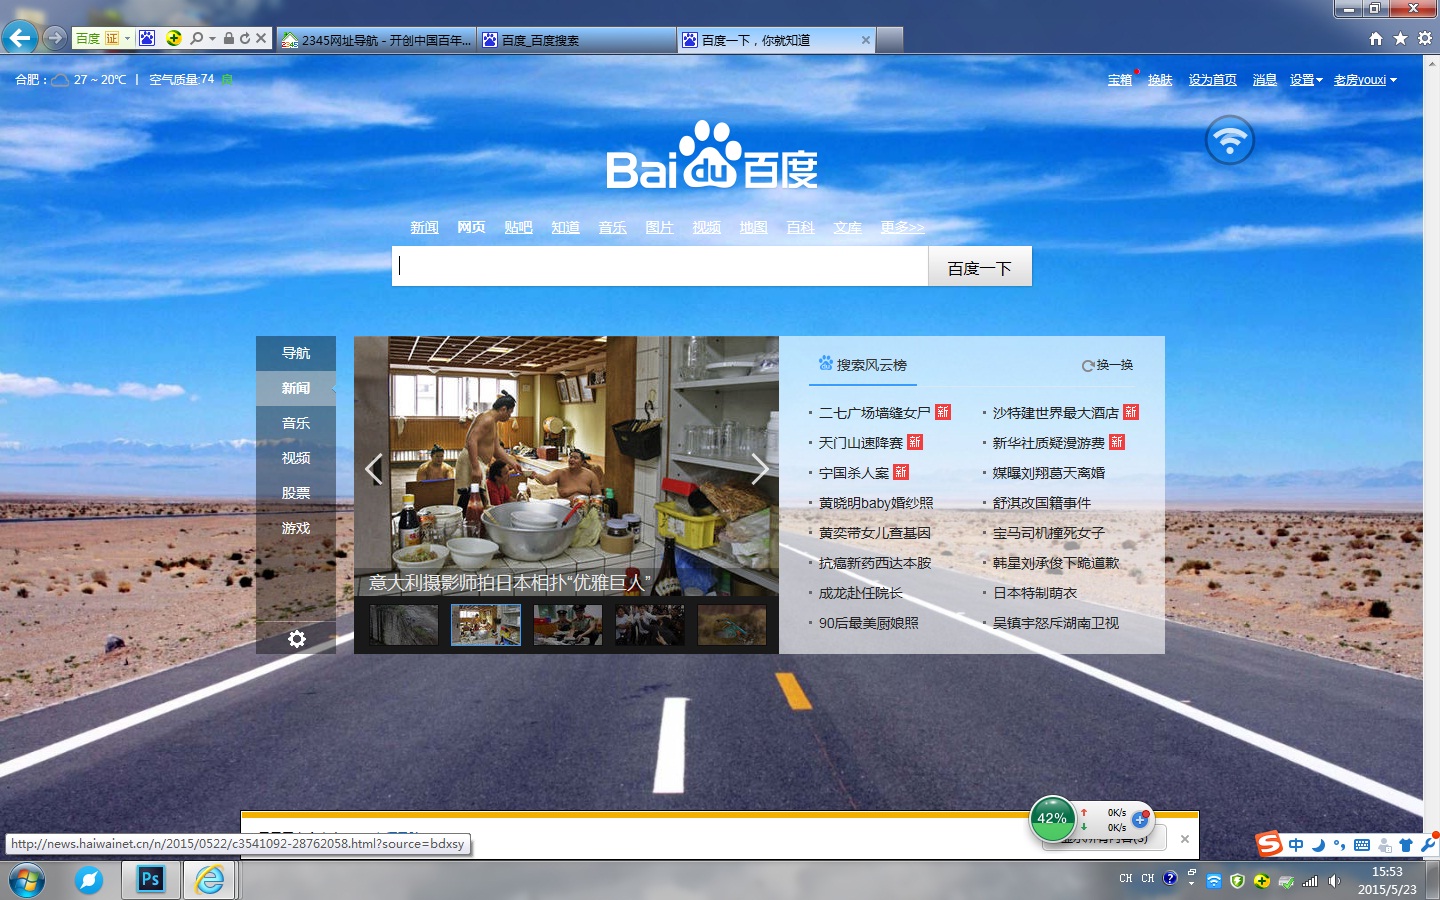
Task: Go back with the browser Back arrow
Action: point(19,38)
